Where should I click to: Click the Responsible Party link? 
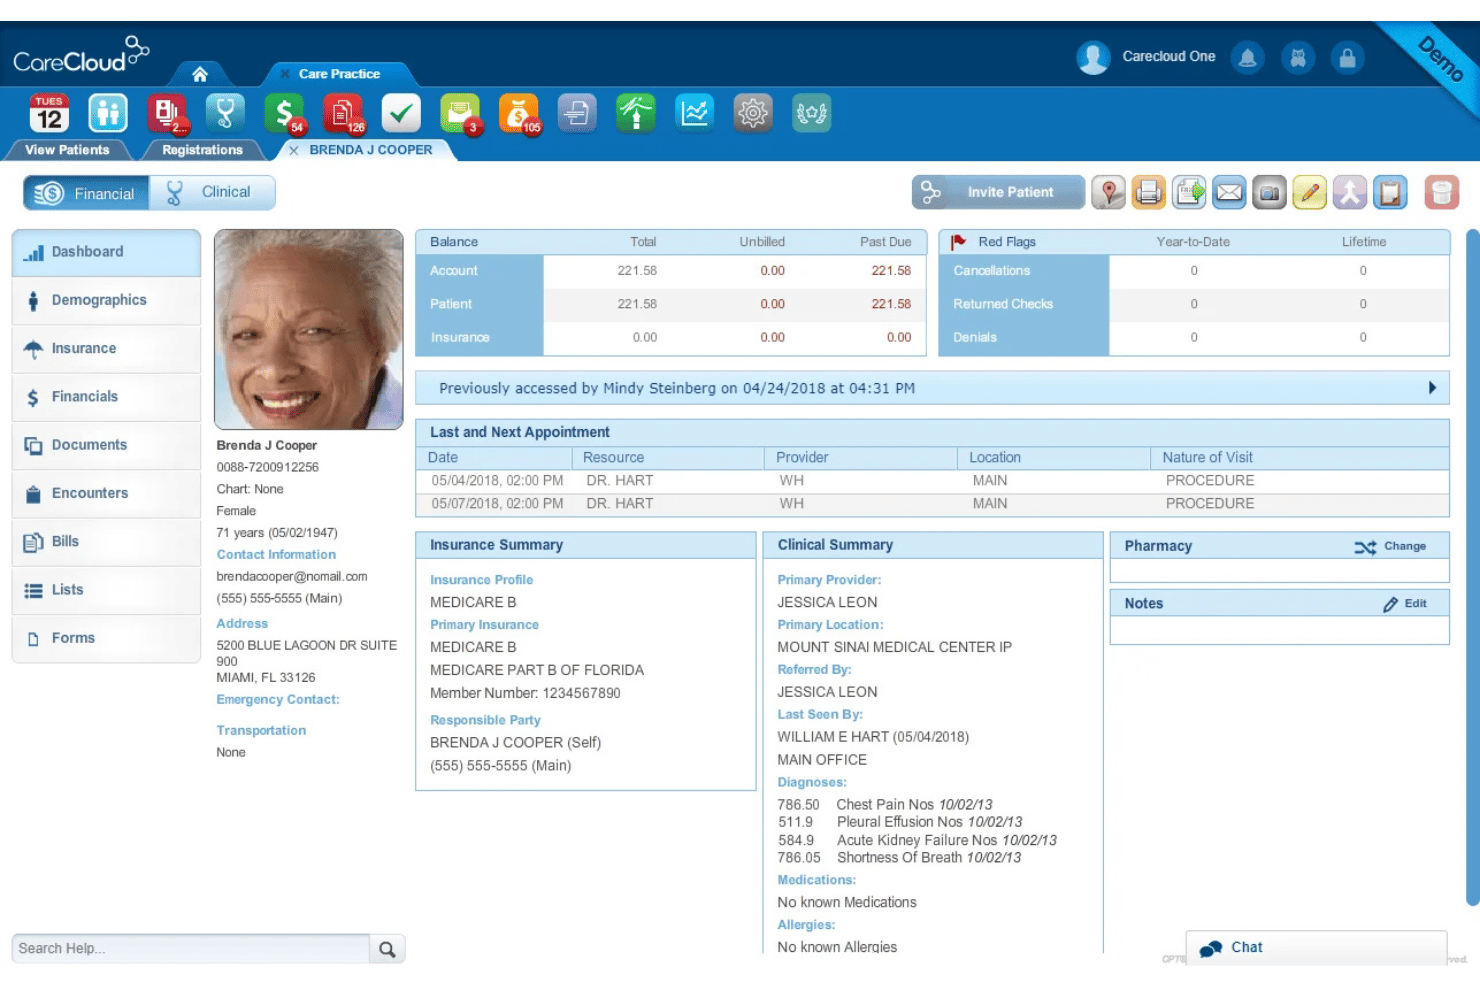tap(485, 720)
